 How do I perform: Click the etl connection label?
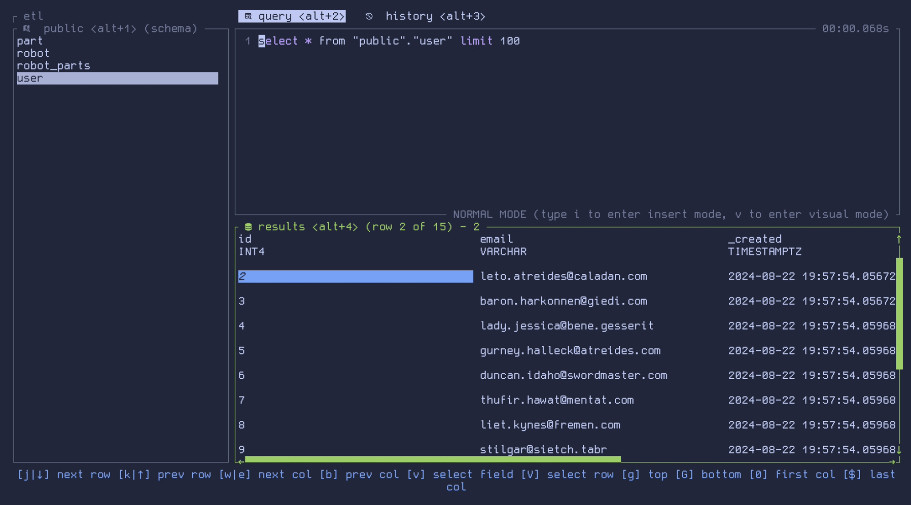pos(33,16)
